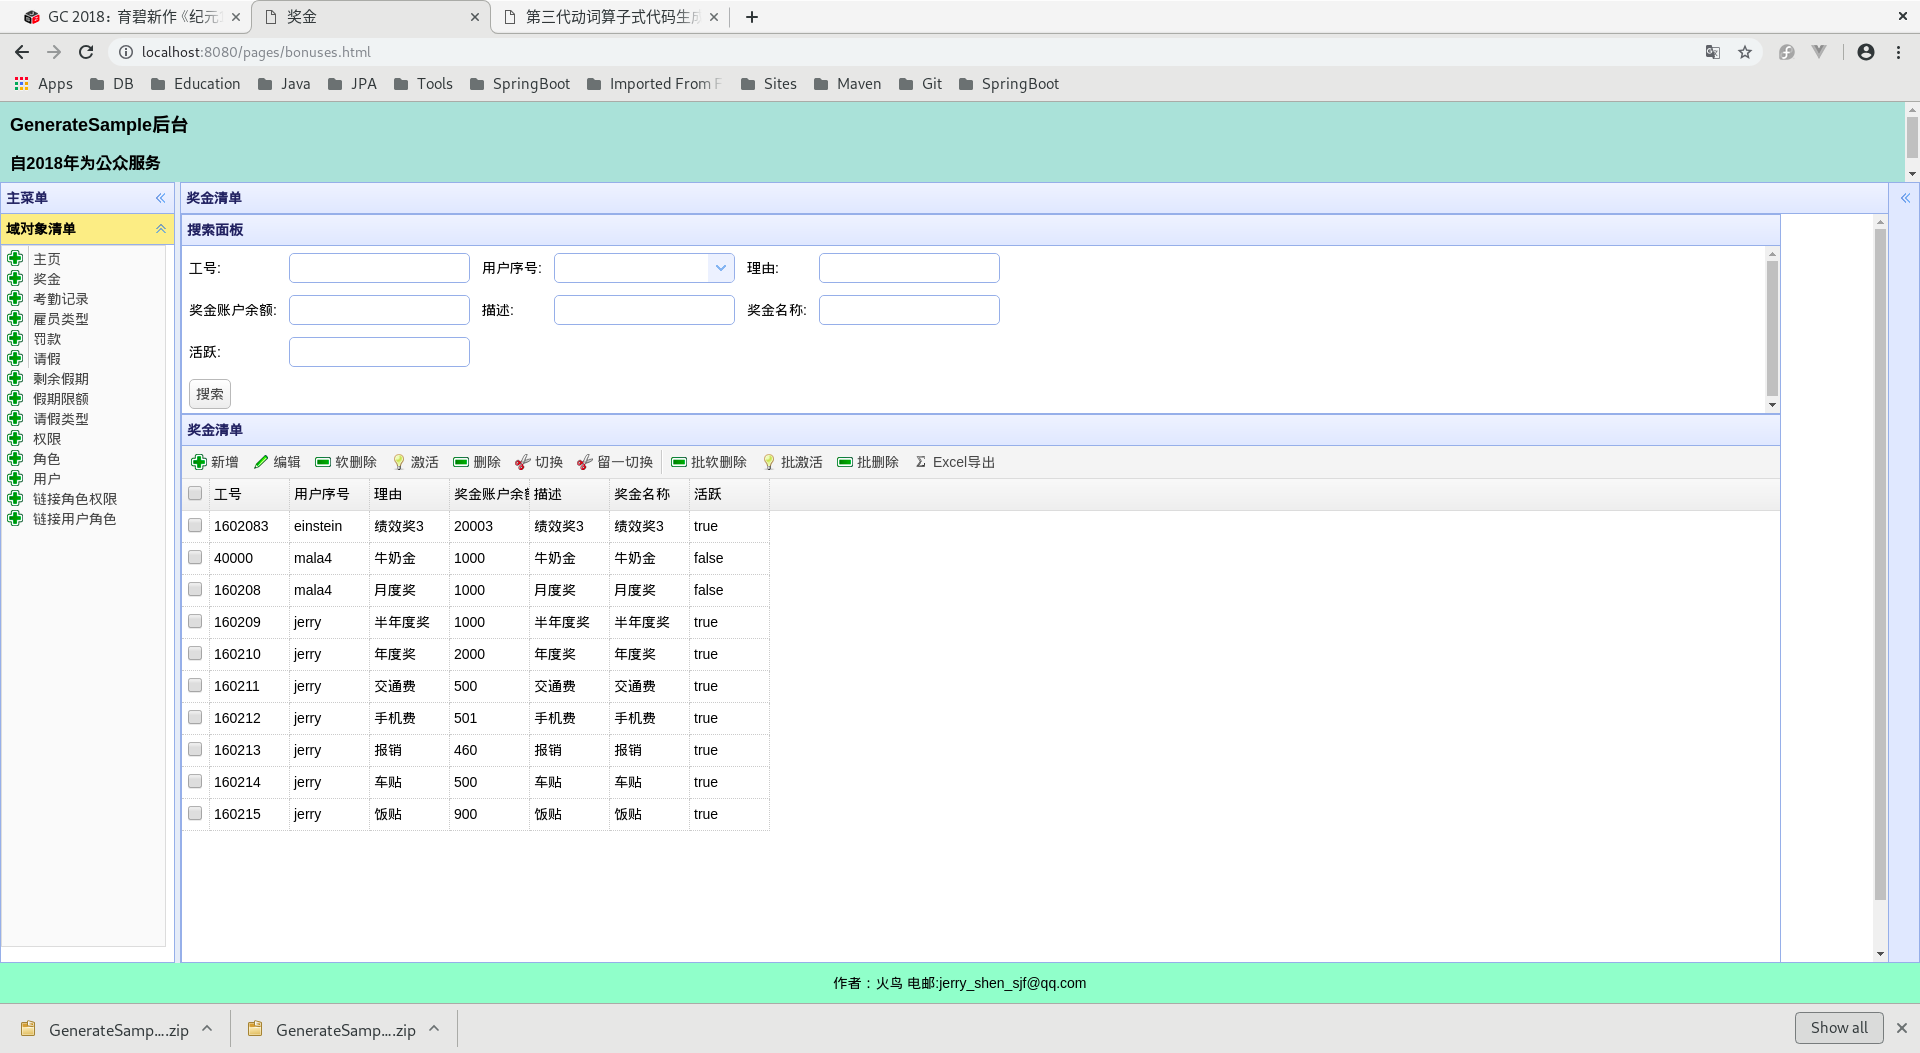Switch to the GC 2018 browser tab
The height and width of the screenshot is (1053, 1920).
pyautogui.click(x=131, y=17)
